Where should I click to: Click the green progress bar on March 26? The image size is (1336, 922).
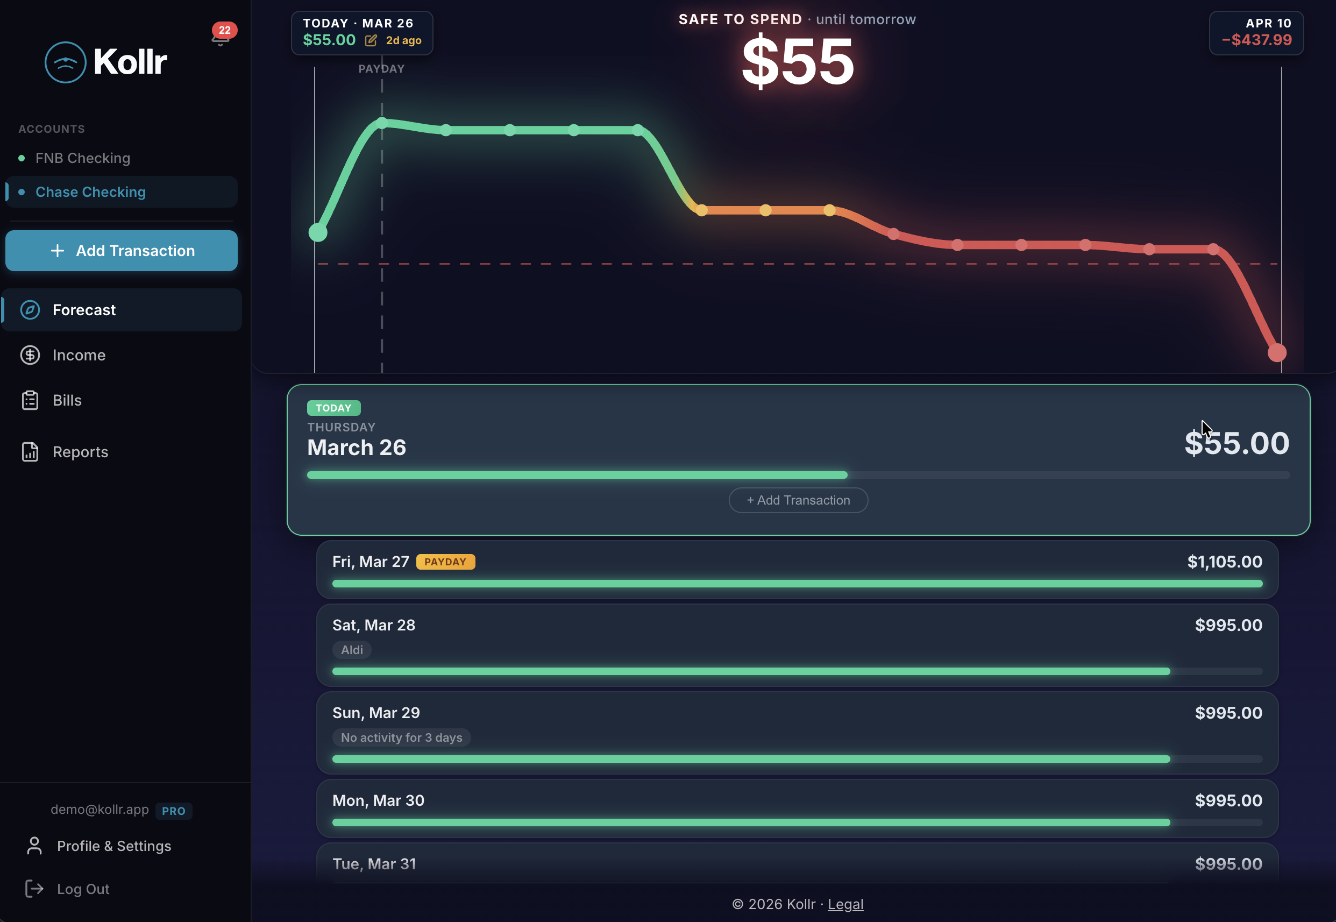pos(577,475)
